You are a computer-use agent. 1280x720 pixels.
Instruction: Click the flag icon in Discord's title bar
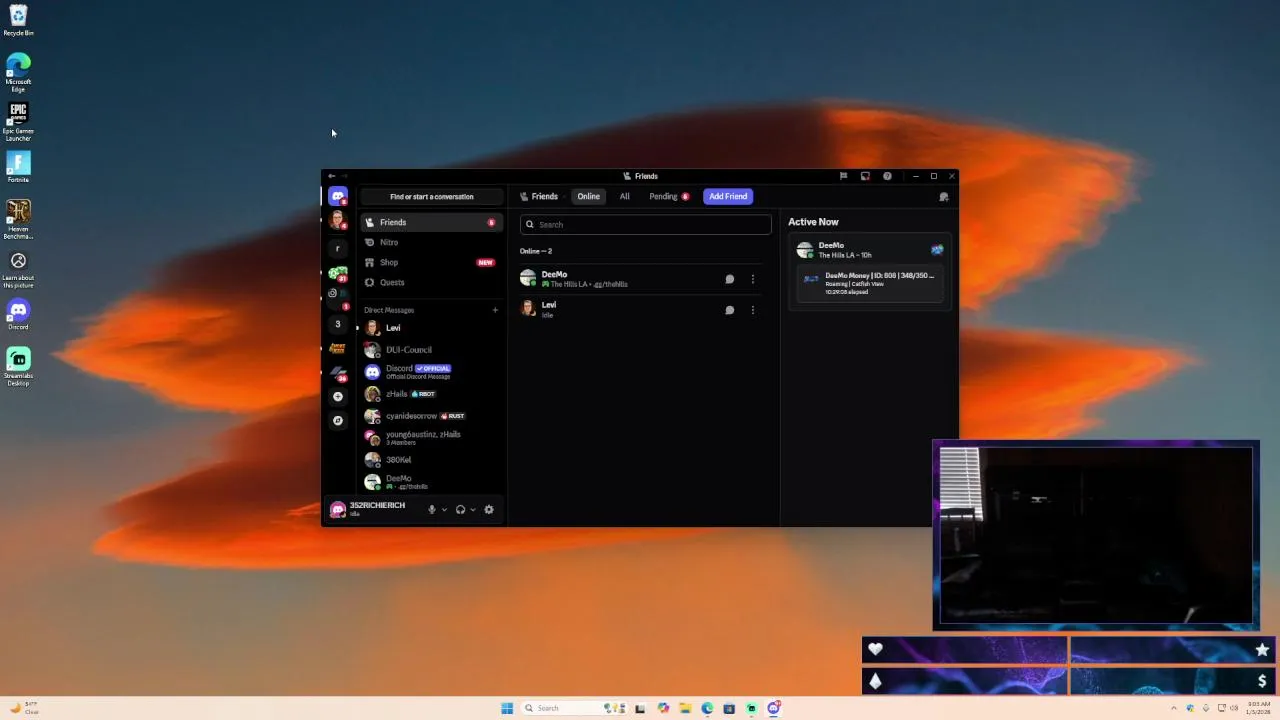[x=843, y=176]
